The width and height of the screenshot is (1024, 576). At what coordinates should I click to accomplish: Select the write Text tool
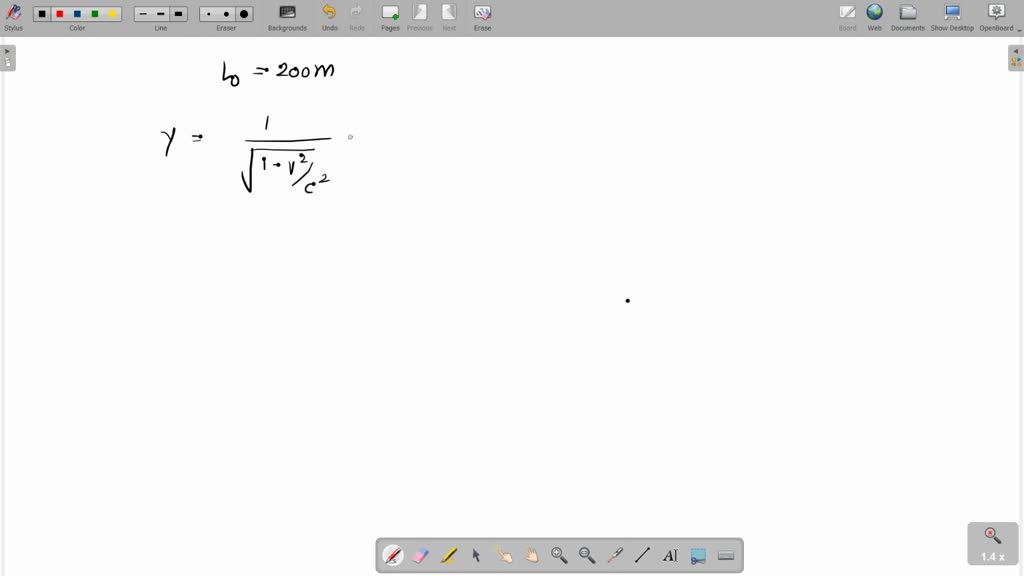(x=671, y=555)
